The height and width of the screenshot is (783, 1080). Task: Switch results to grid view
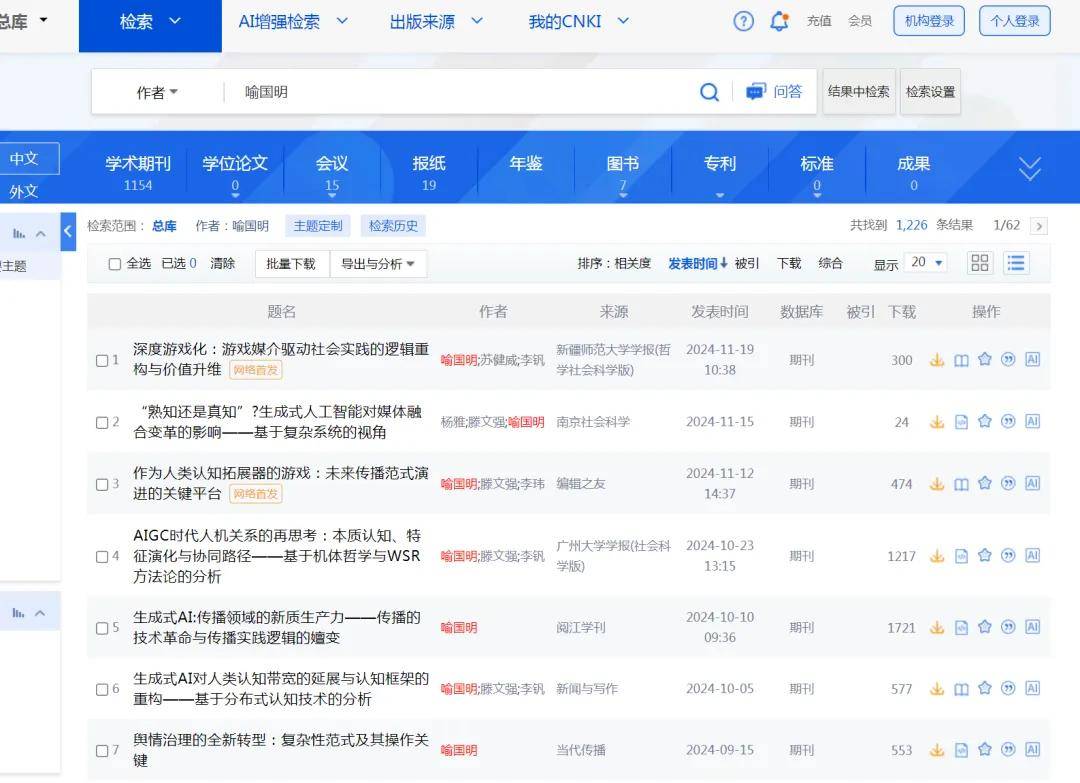[979, 262]
